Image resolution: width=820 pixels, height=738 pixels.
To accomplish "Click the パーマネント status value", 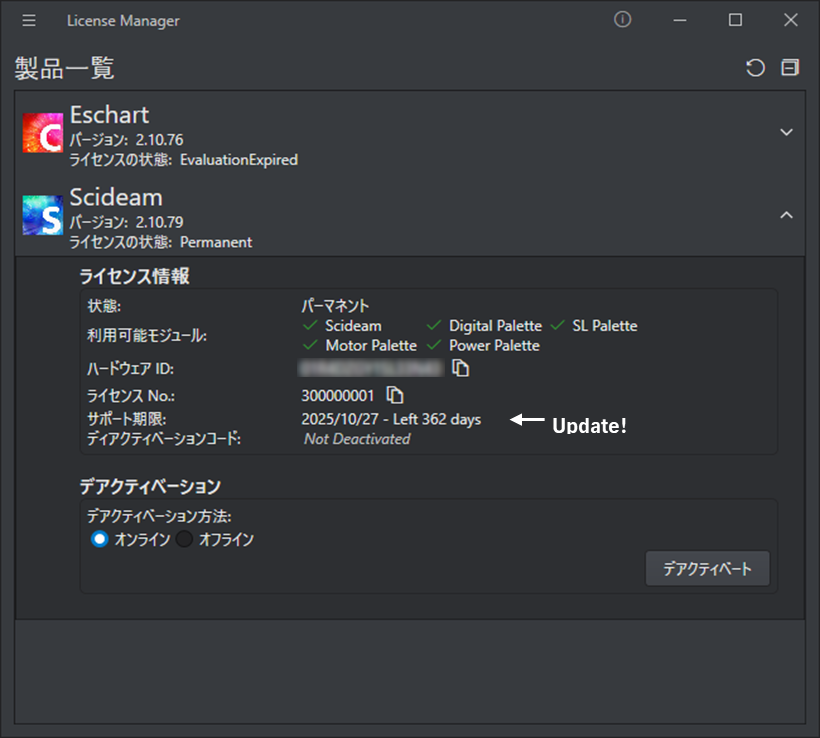I will (335, 306).
